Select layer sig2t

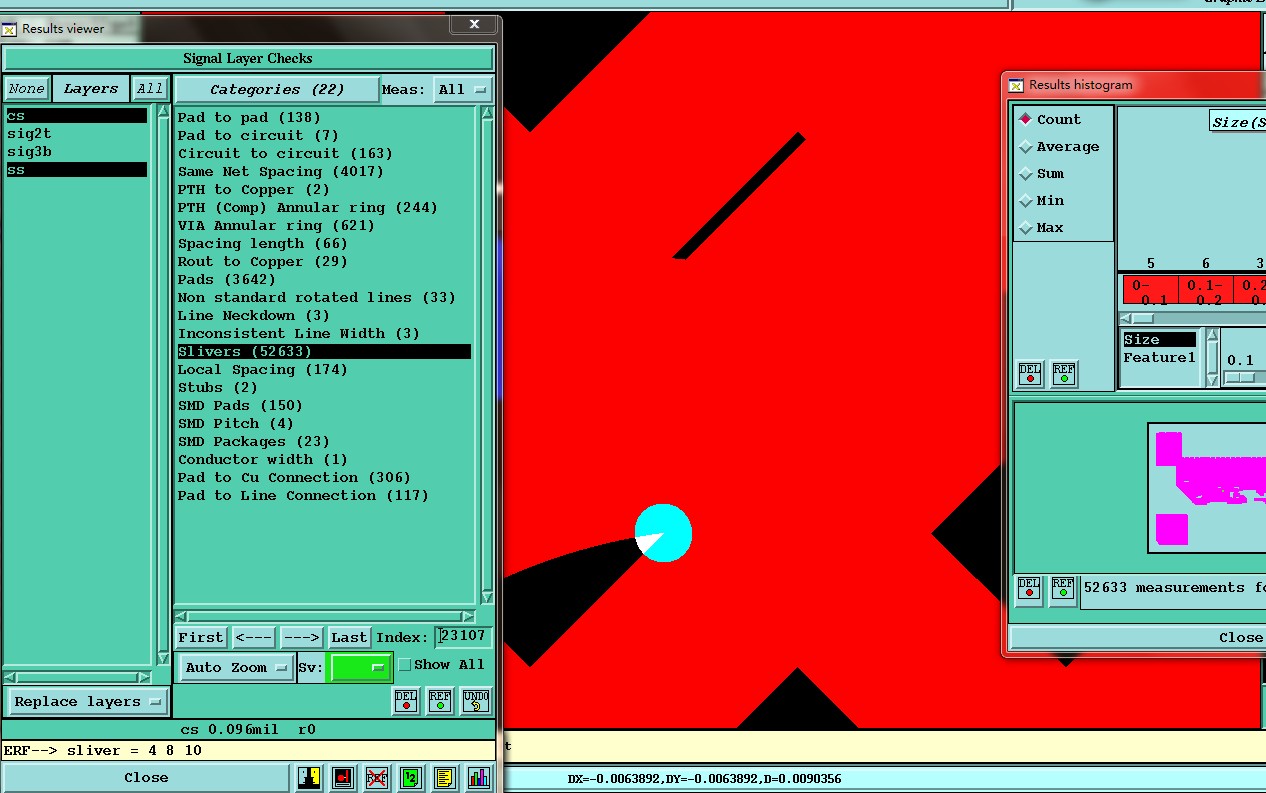(x=77, y=134)
